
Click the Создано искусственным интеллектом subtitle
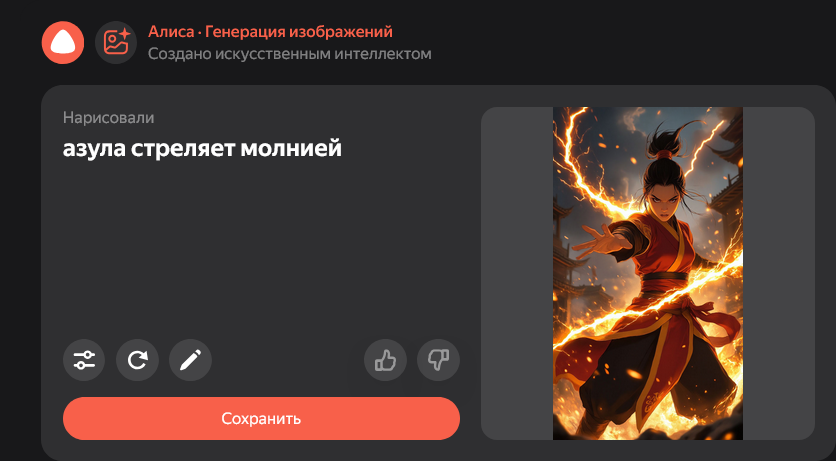click(x=290, y=54)
